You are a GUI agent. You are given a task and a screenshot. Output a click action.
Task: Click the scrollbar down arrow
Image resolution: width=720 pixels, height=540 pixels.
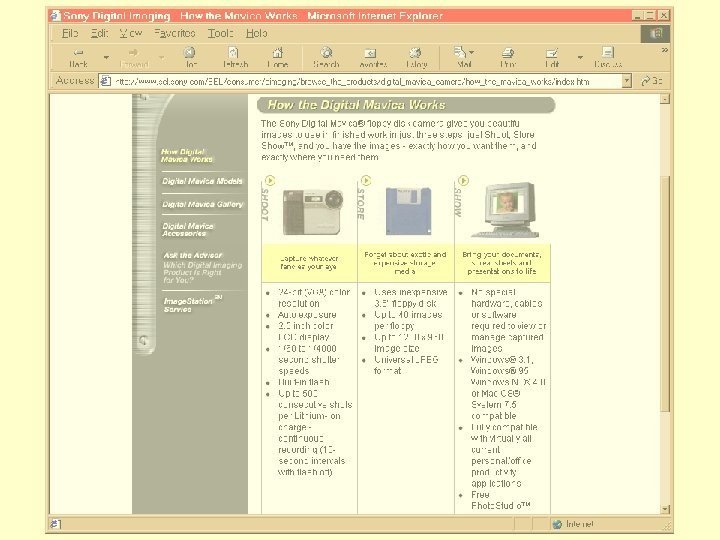pyautogui.click(x=664, y=509)
